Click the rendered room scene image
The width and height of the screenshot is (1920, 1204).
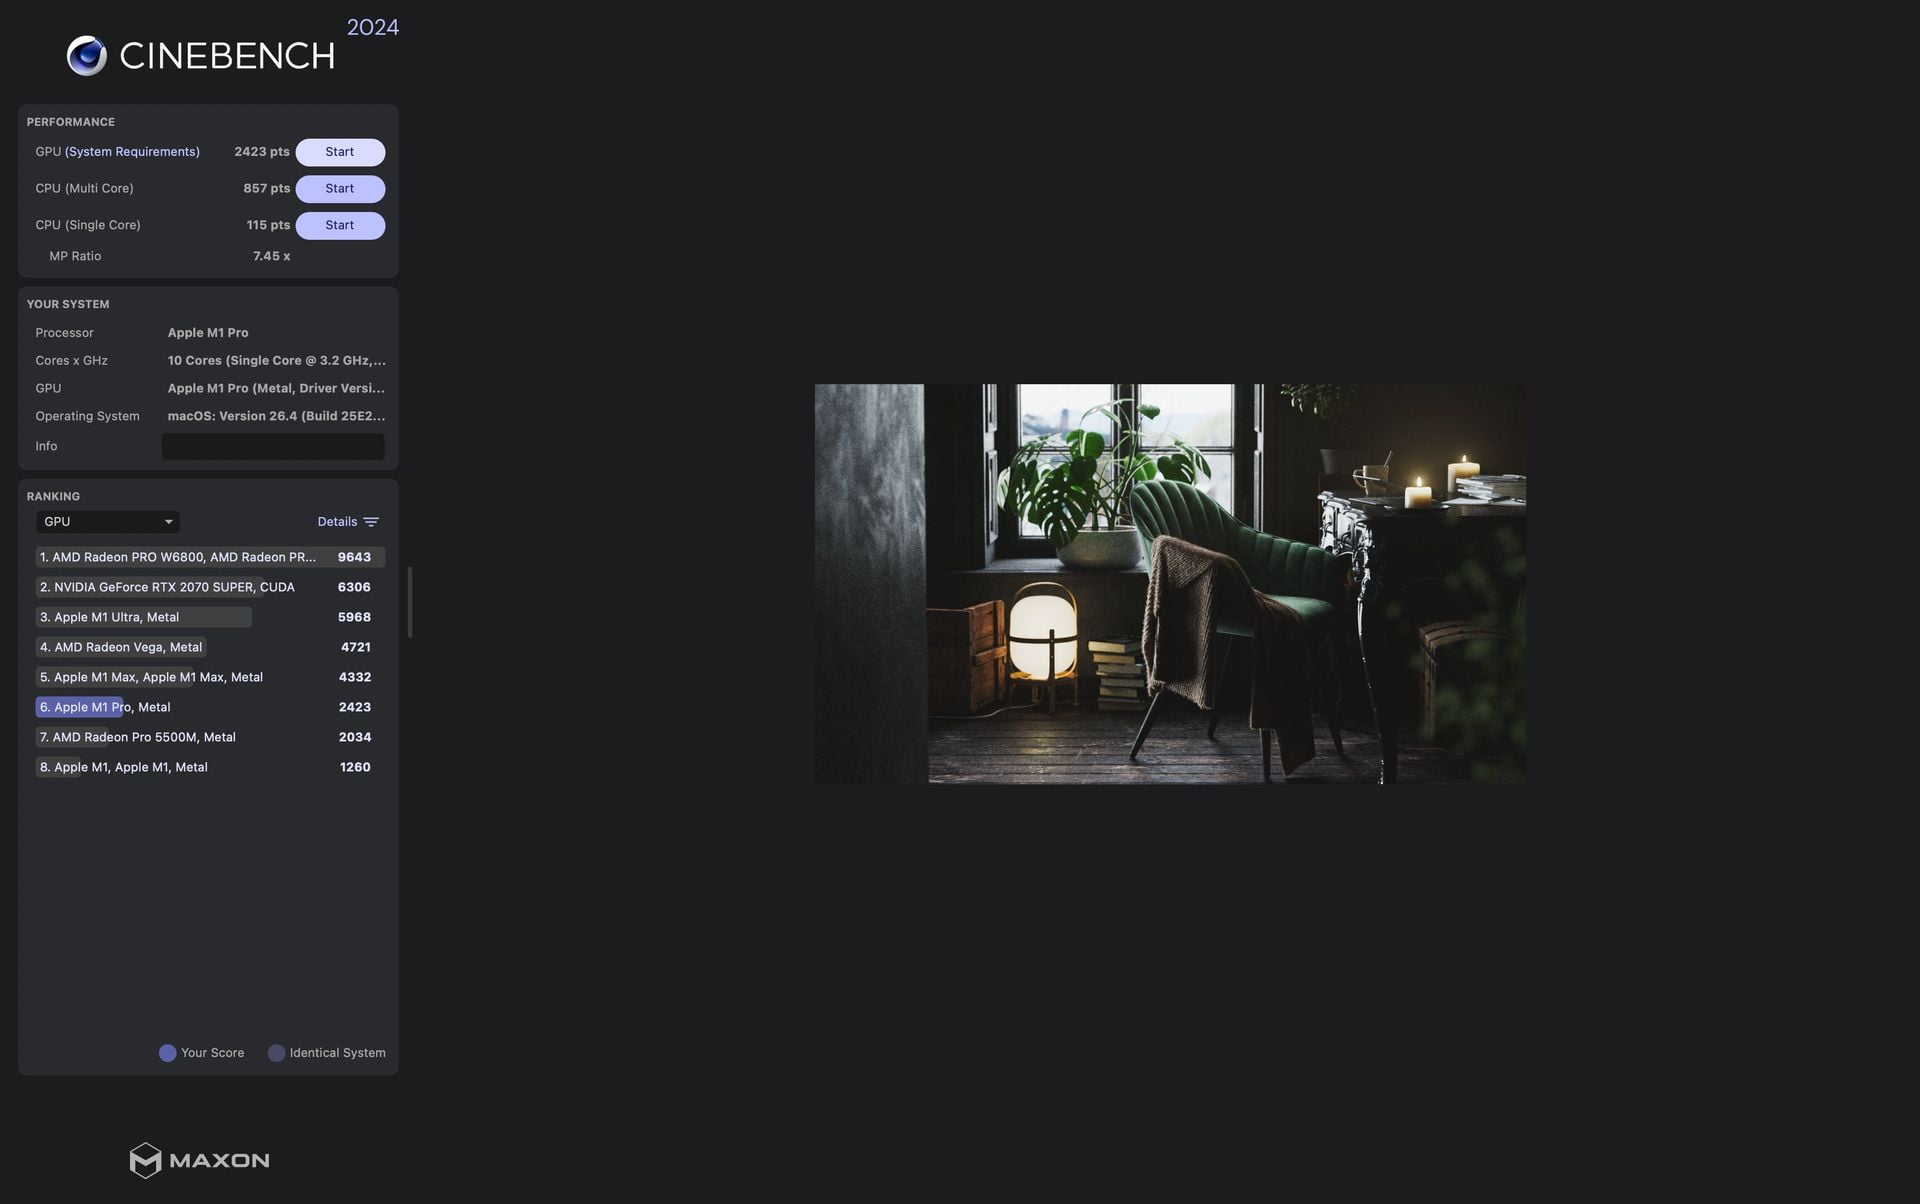click(x=1170, y=584)
